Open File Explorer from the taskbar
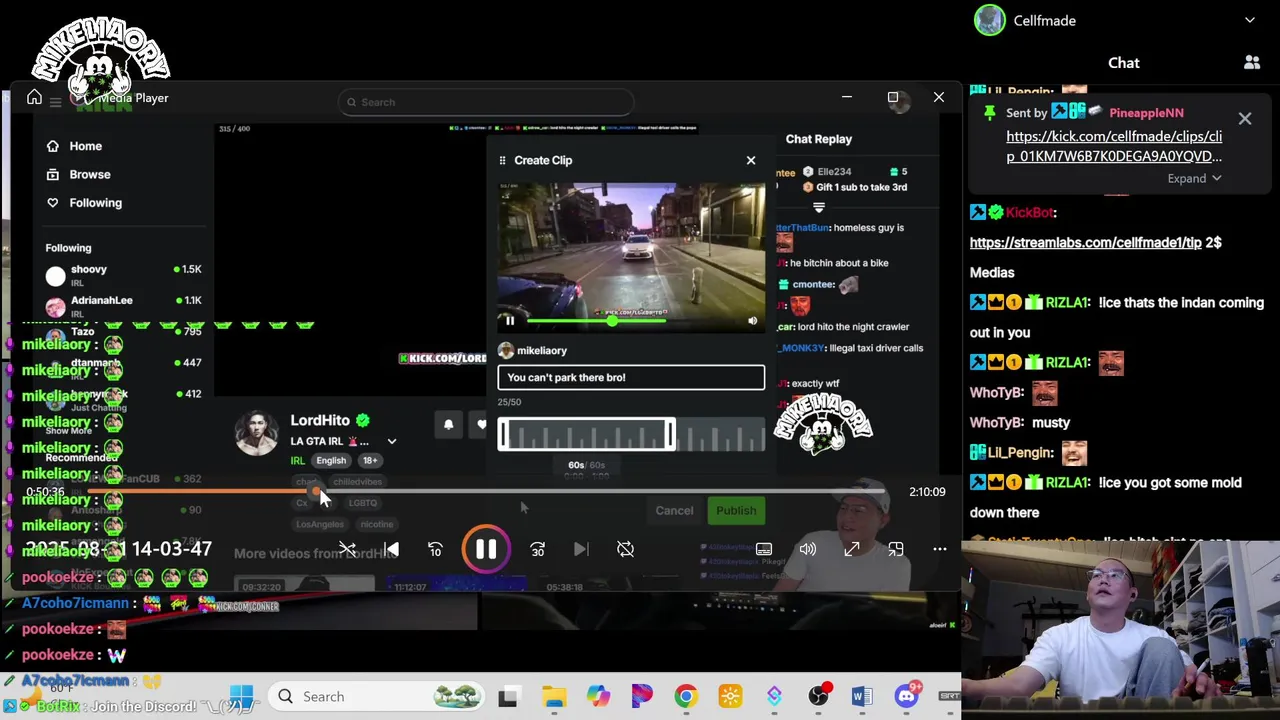 click(x=554, y=696)
